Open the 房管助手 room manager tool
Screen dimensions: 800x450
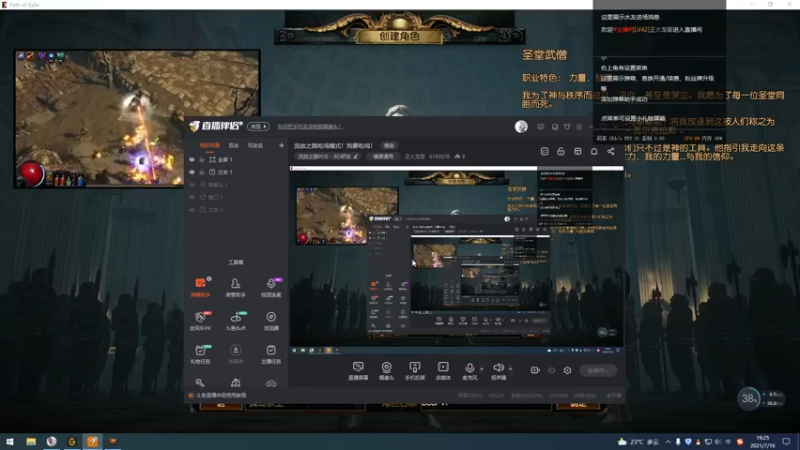tap(235, 287)
